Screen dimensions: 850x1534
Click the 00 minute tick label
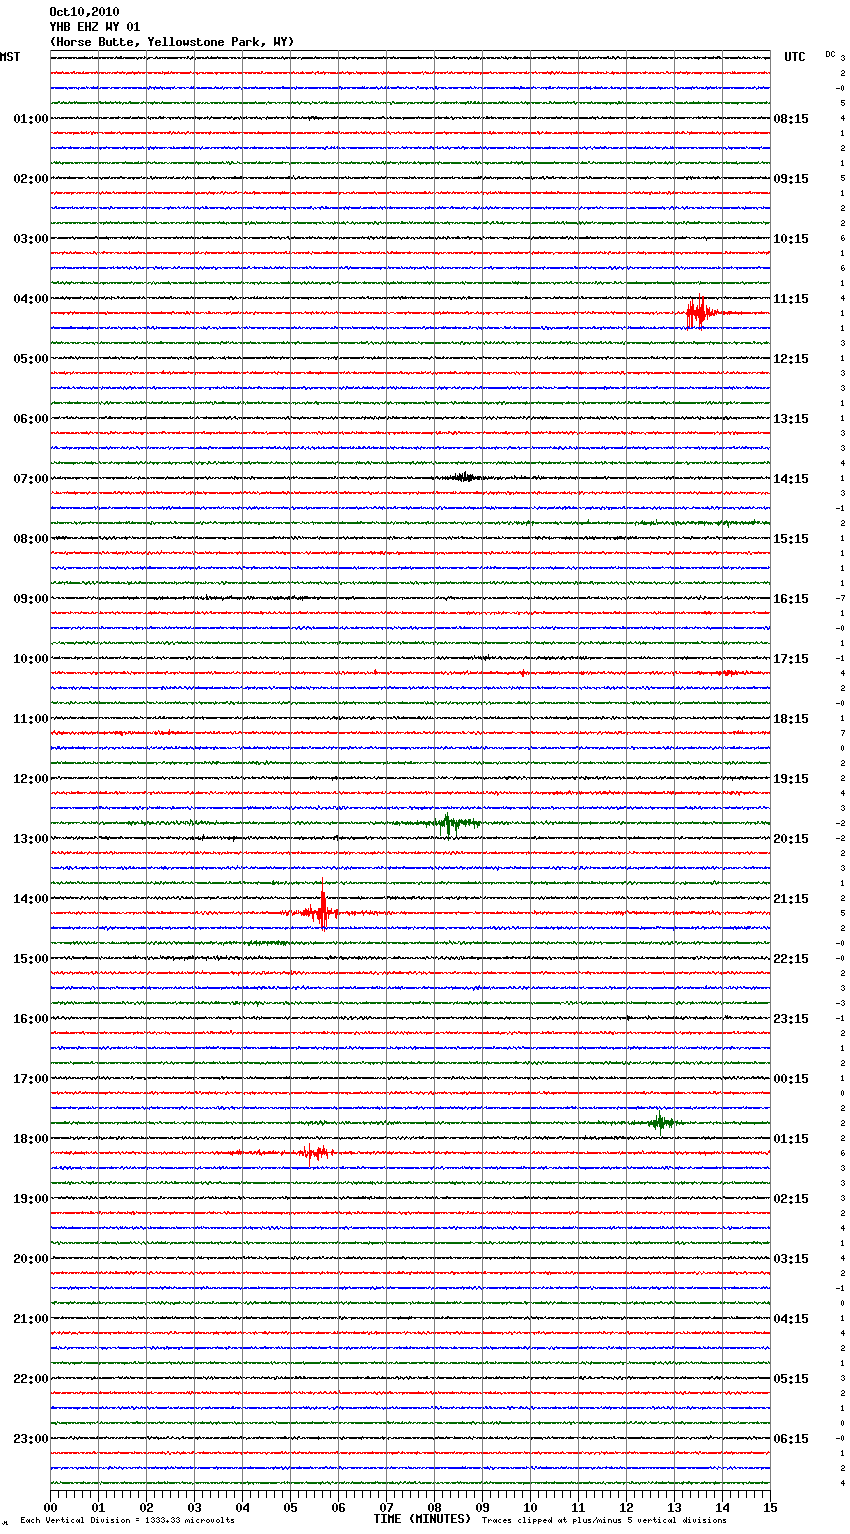pyautogui.click(x=51, y=1507)
